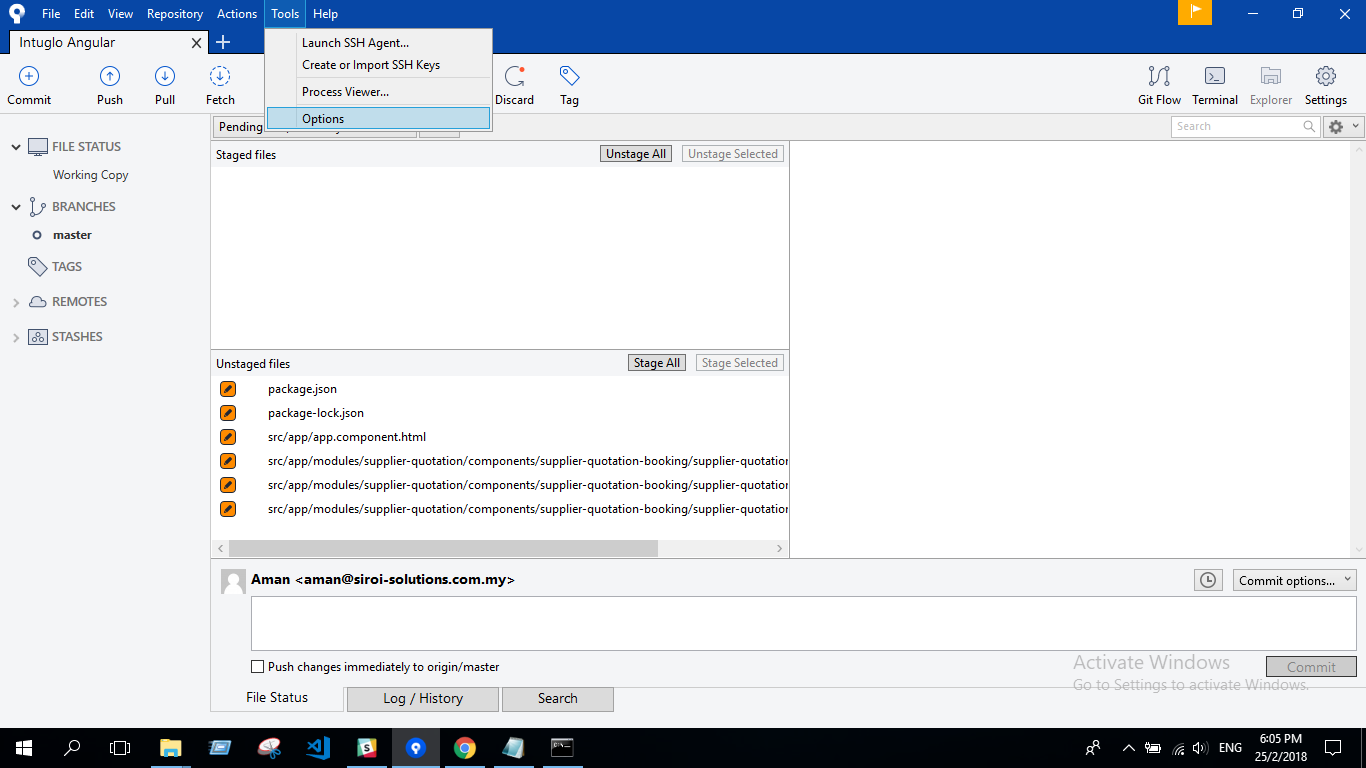Open the gear view options dropdown
Viewport: 1366px width, 768px height.
(x=1342, y=127)
